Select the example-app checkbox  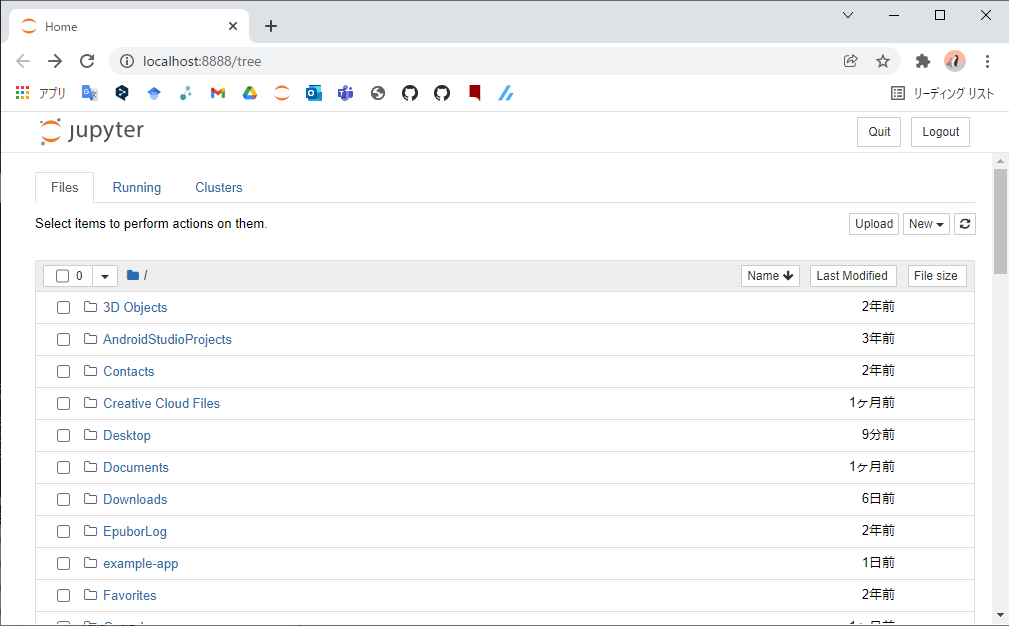click(x=63, y=564)
